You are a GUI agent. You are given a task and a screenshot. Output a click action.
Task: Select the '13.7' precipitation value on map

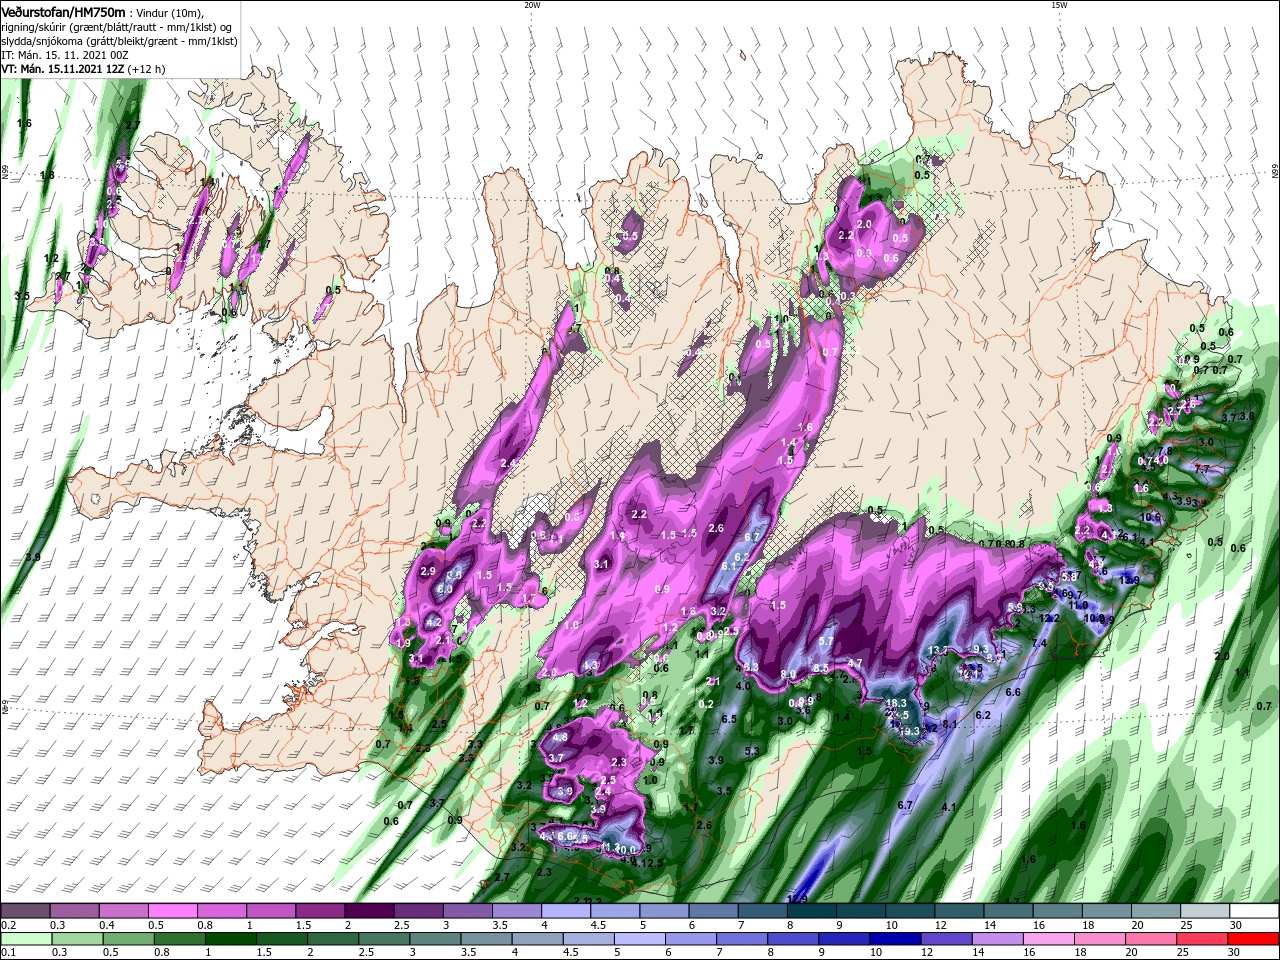pos(938,650)
